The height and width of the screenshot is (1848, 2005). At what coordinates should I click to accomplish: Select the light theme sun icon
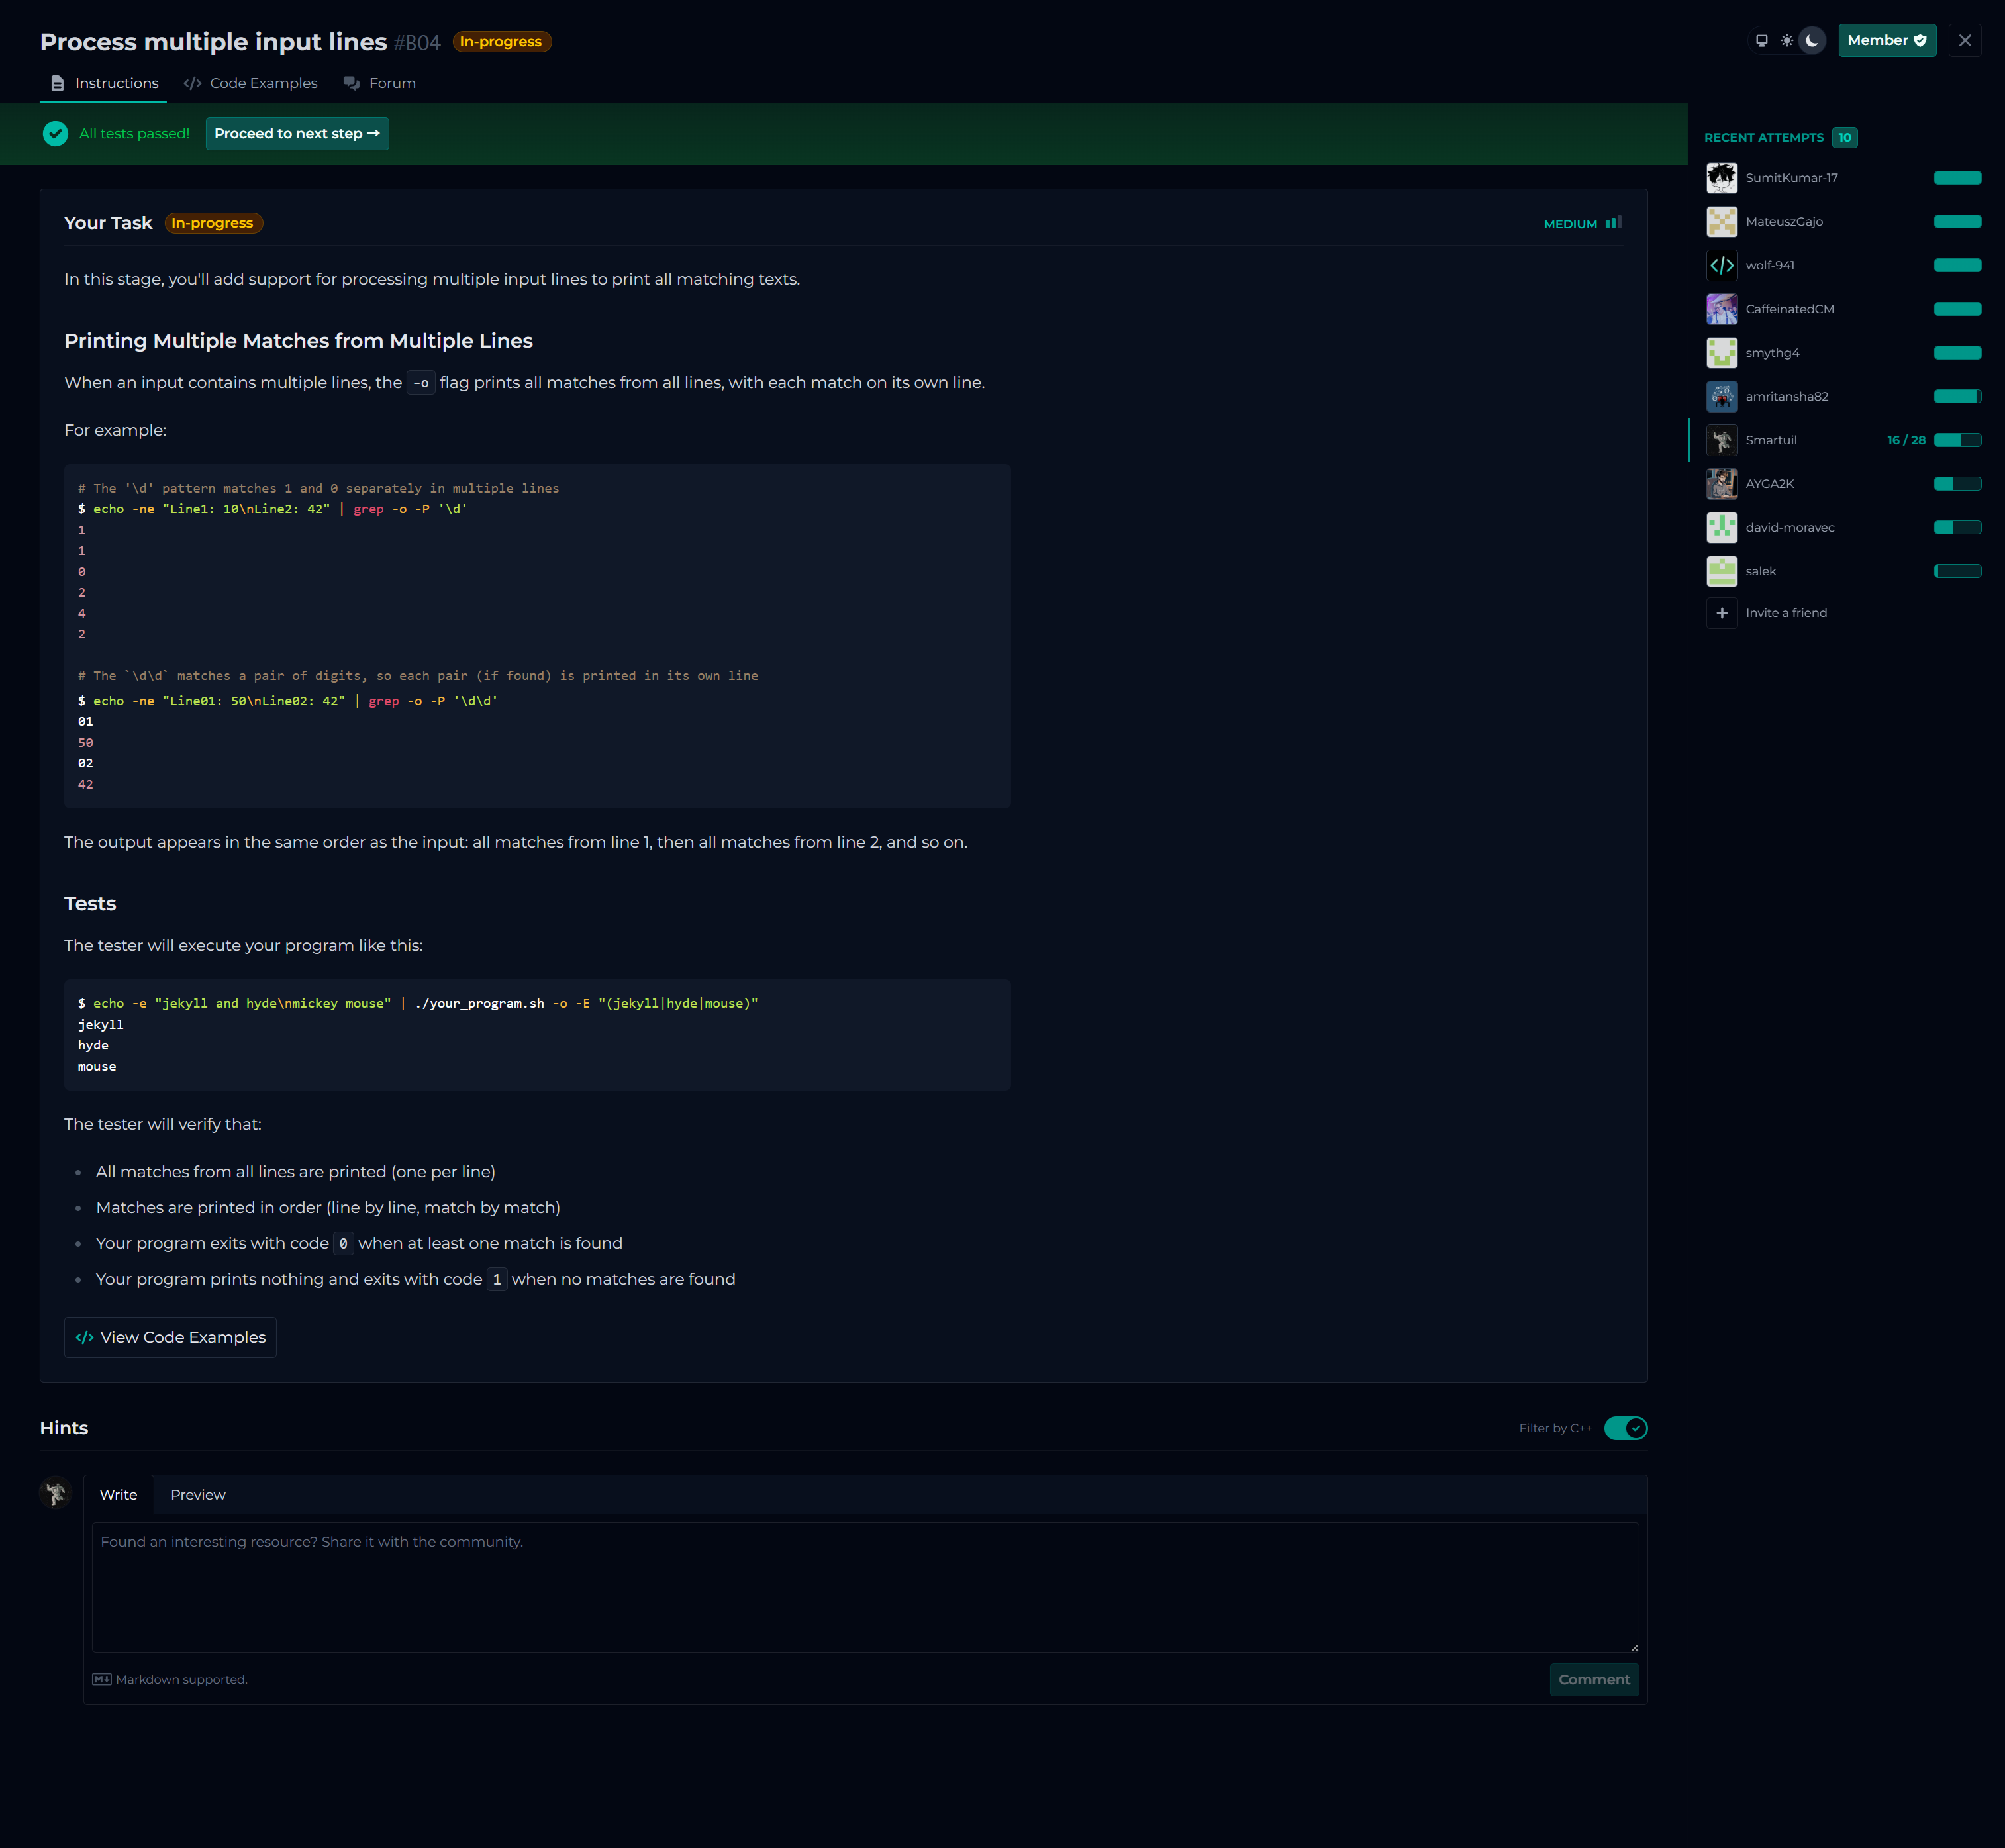click(1786, 41)
